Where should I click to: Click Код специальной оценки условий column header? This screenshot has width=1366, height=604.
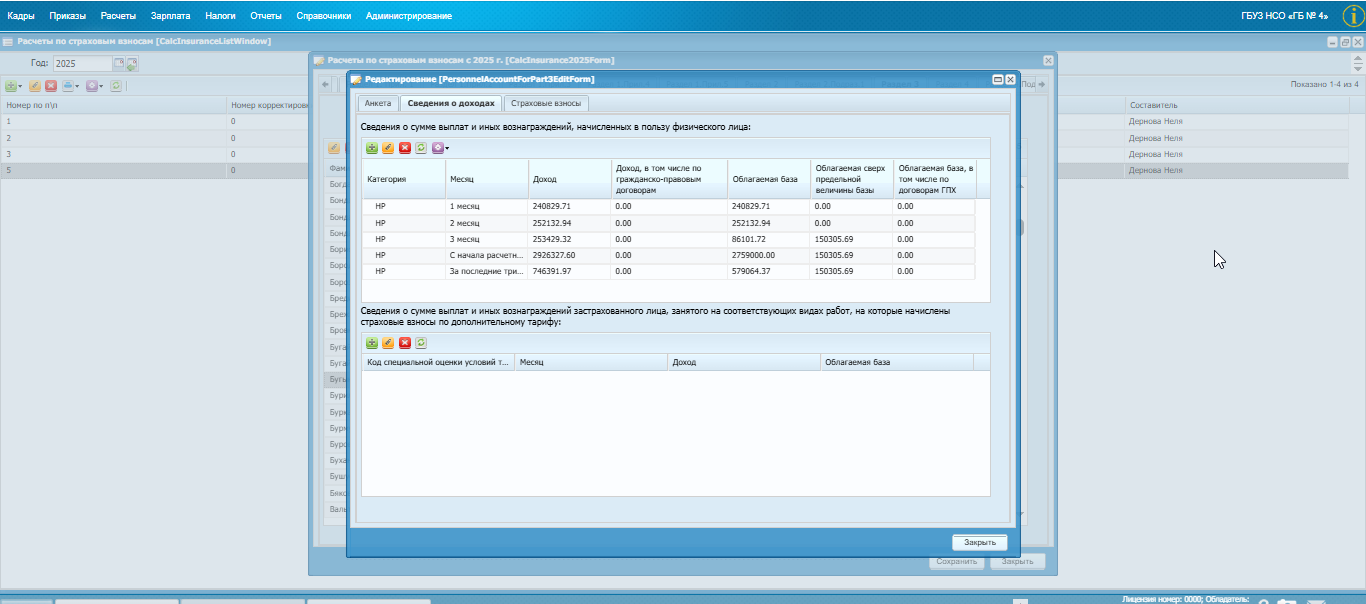point(438,362)
